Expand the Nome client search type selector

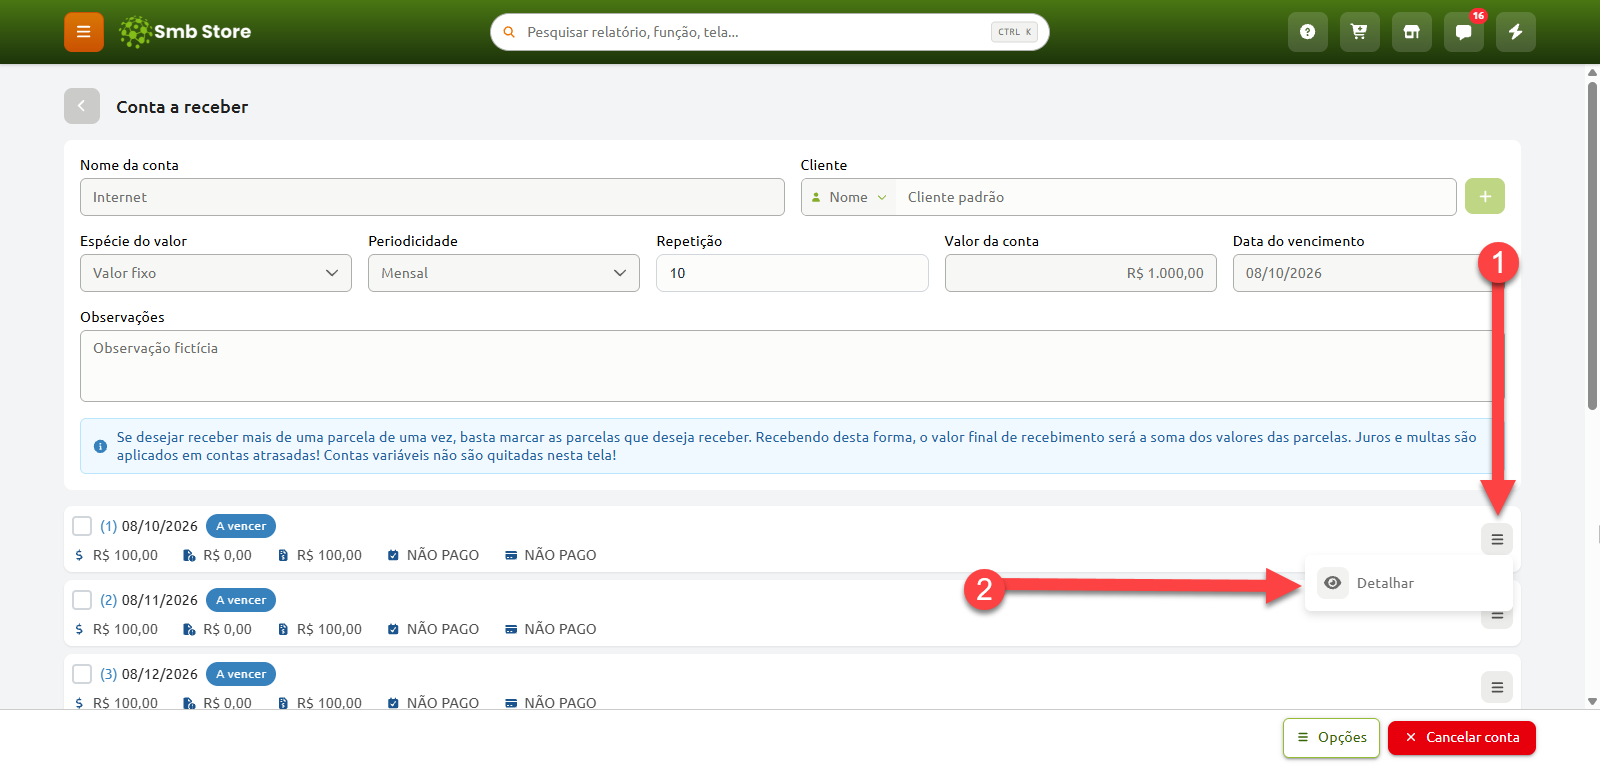tap(849, 197)
